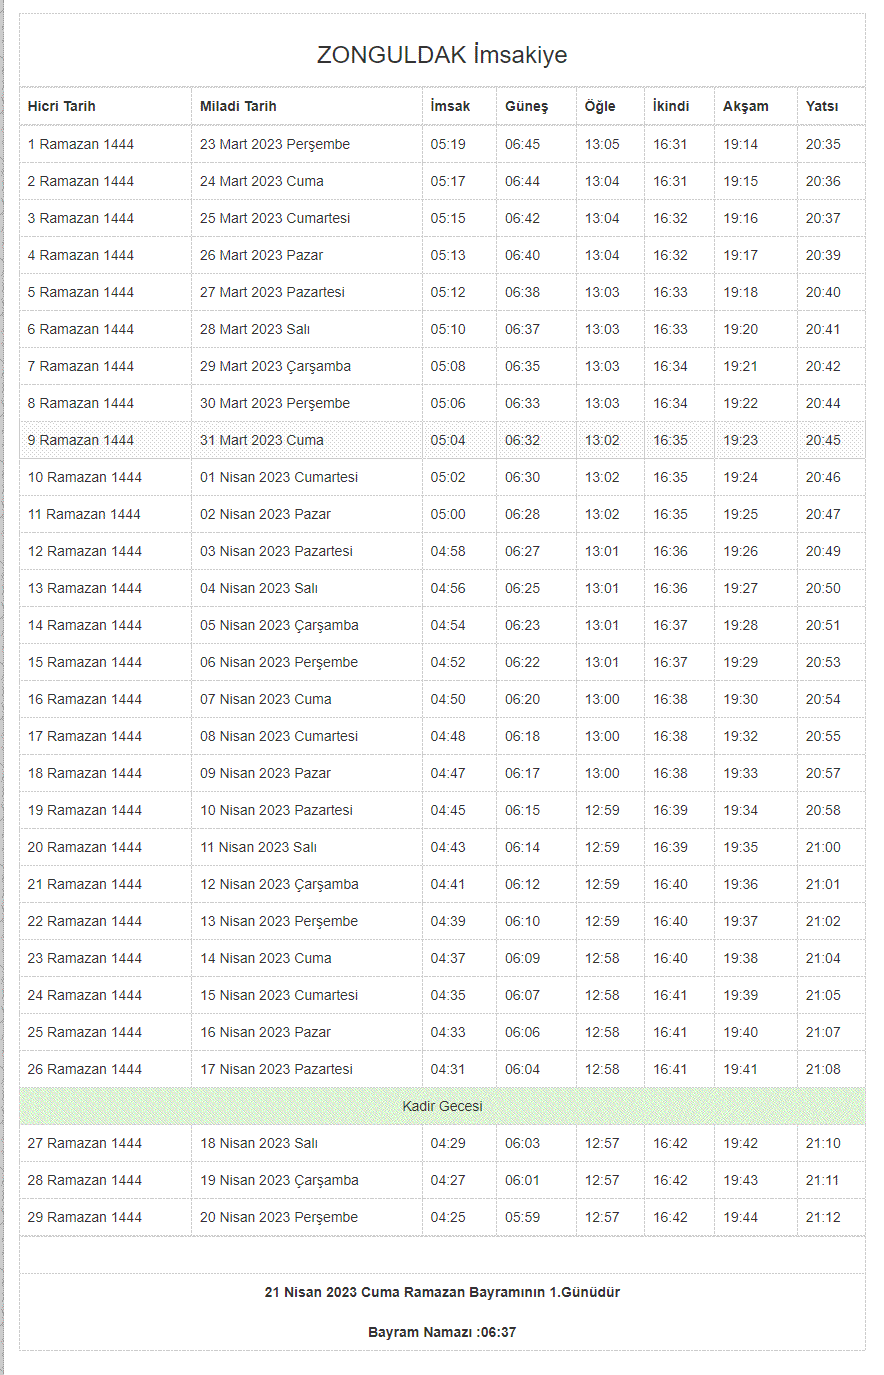The image size is (884, 1375).
Task: Click the ZONGULDAK İmsakiye title
Action: (442, 55)
